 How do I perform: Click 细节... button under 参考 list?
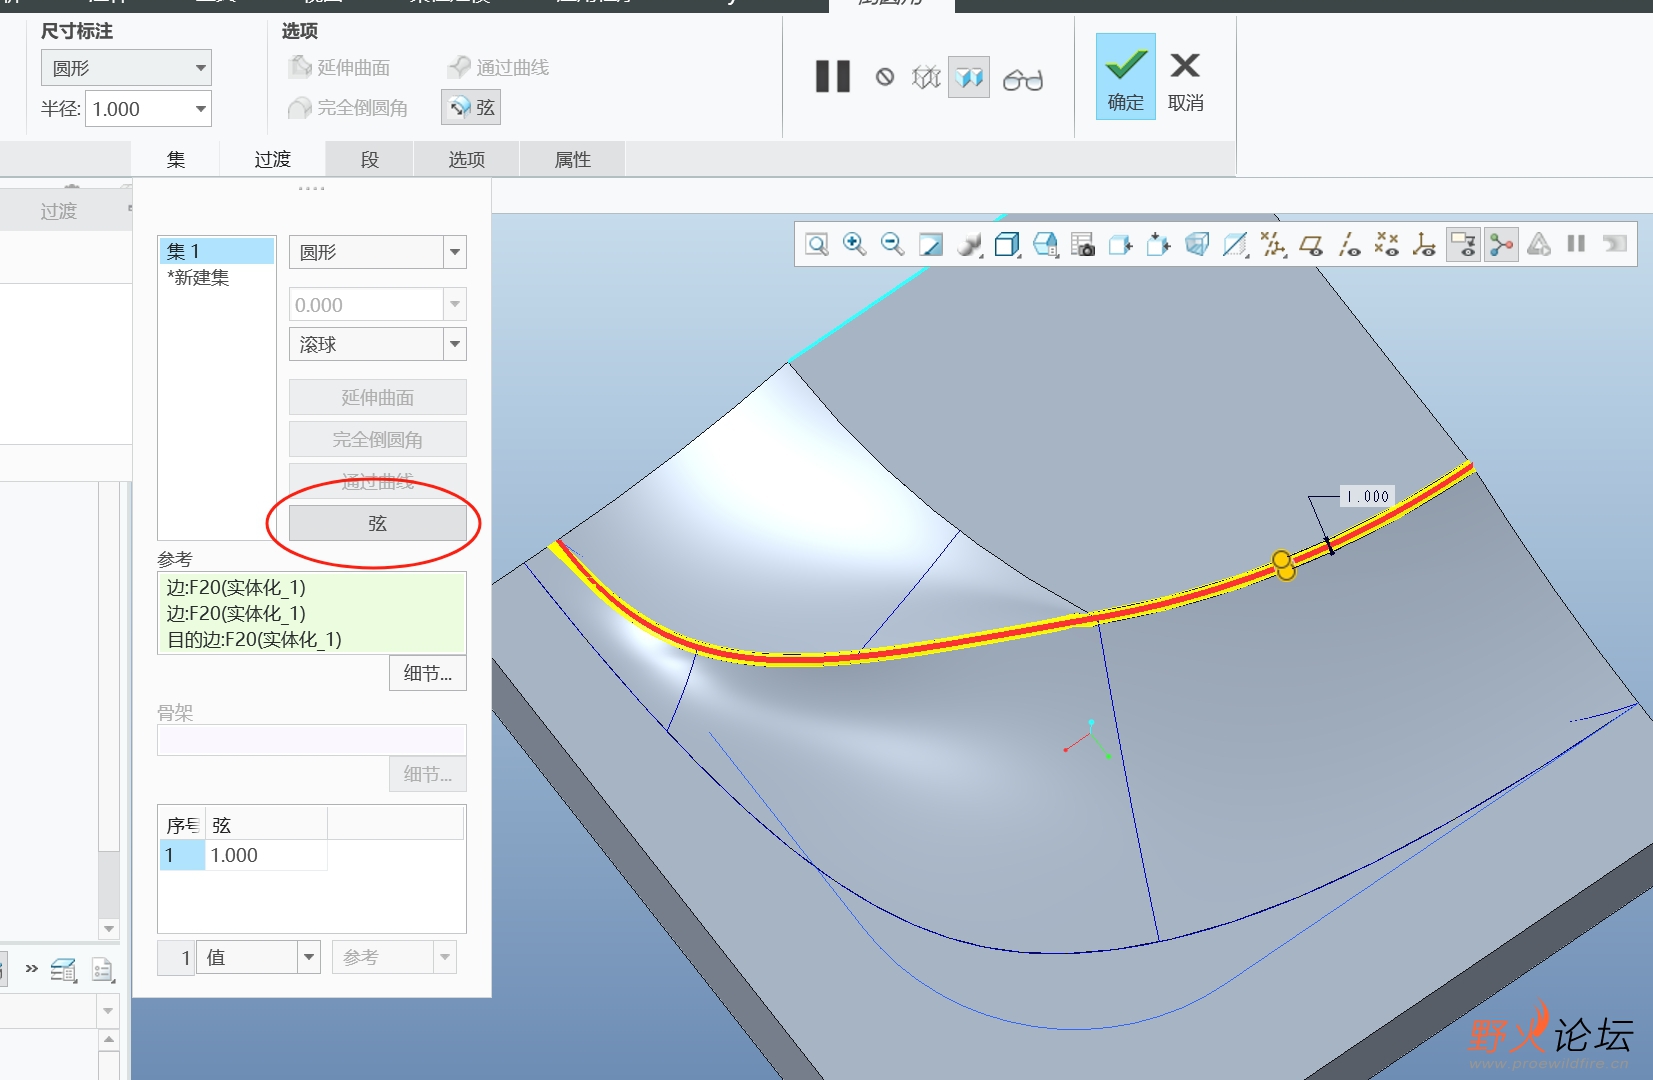click(x=428, y=673)
